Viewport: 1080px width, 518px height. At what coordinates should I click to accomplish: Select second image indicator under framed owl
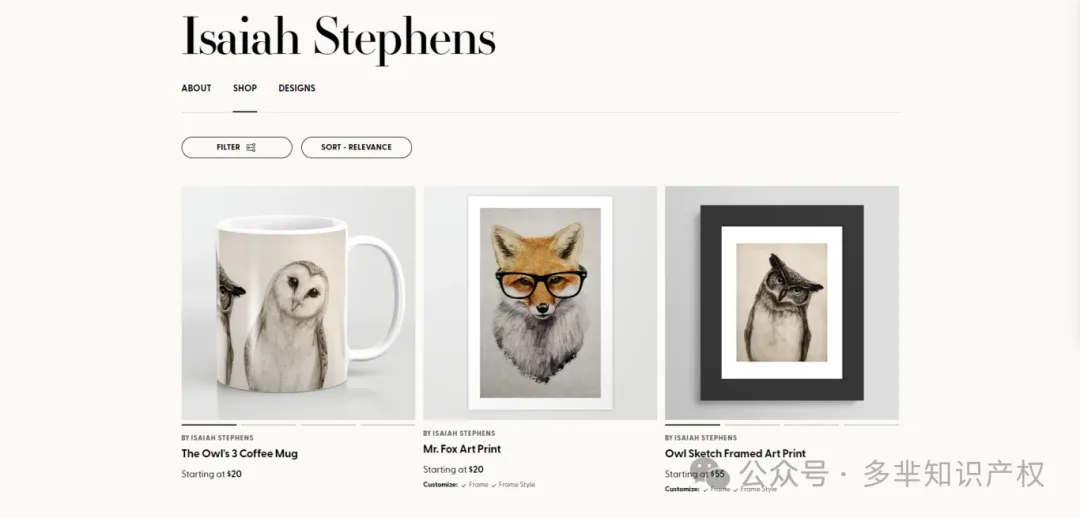click(x=752, y=425)
